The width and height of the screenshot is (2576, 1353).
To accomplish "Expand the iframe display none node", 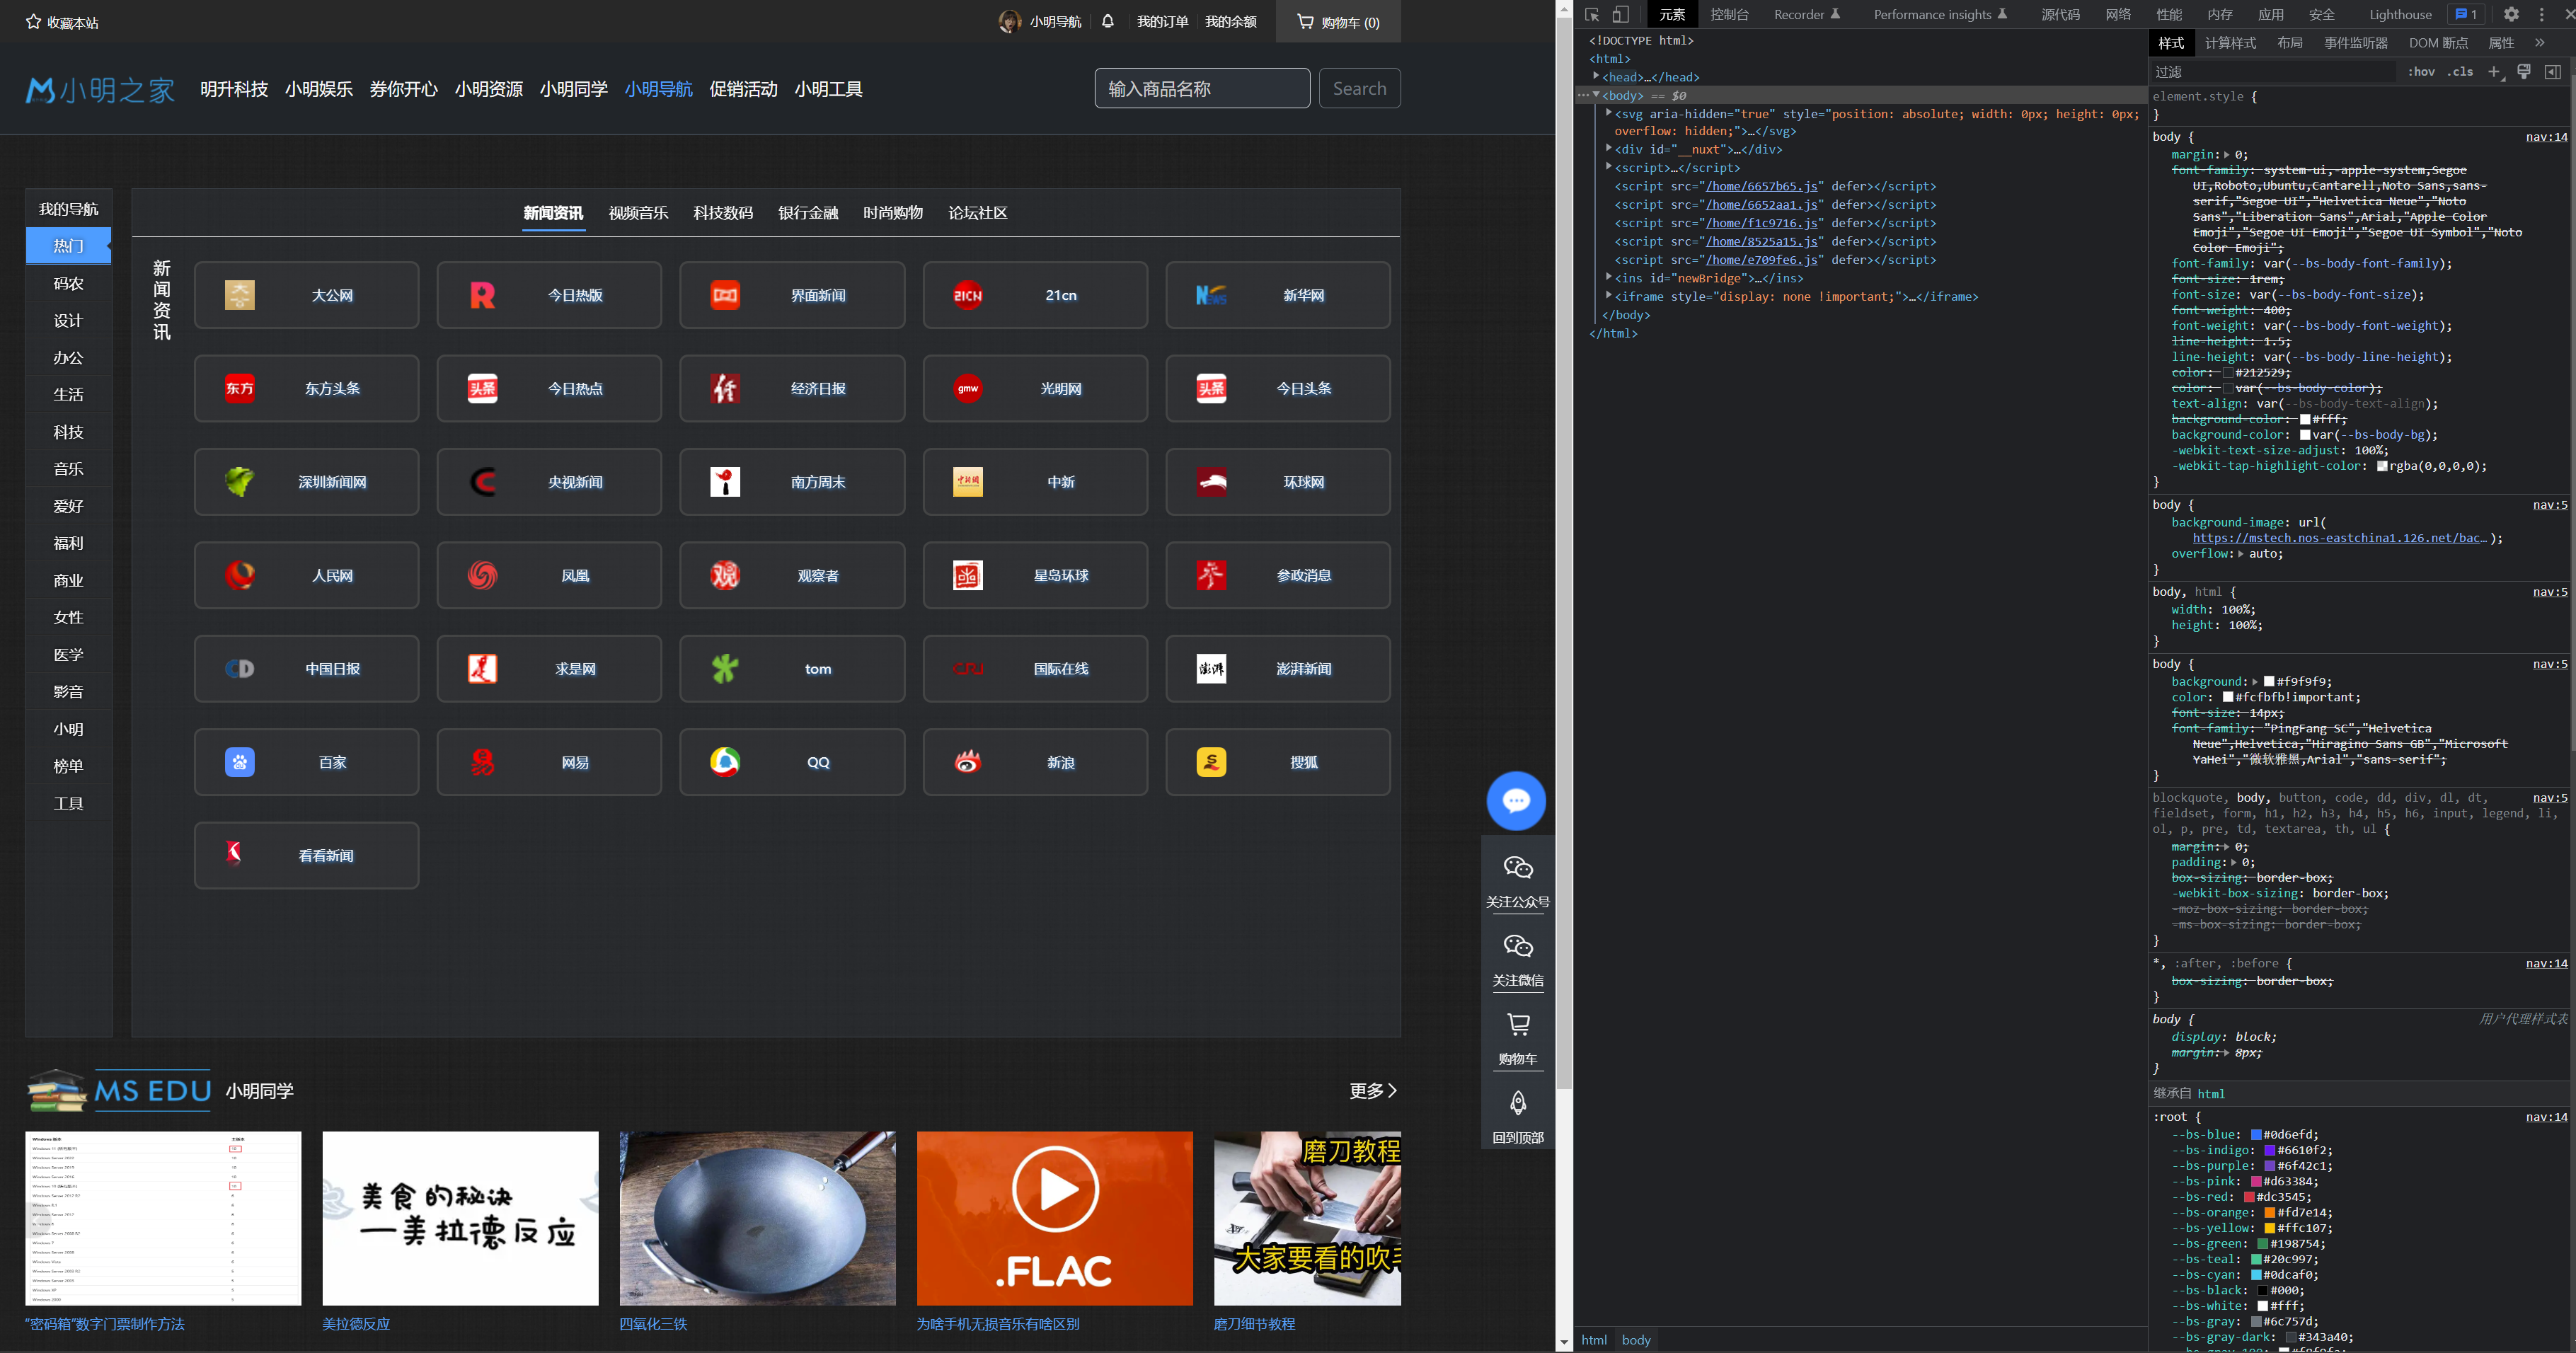I will pyautogui.click(x=1608, y=295).
